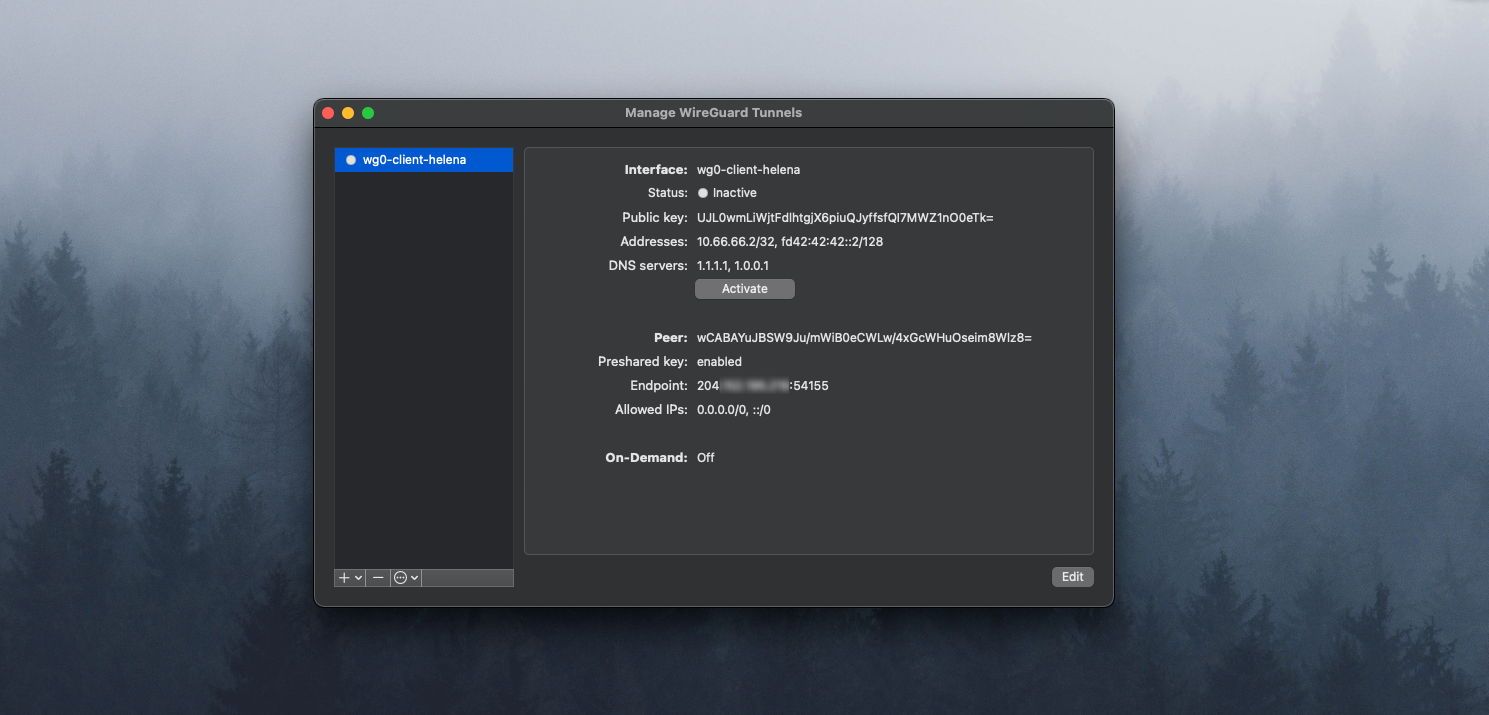The width and height of the screenshot is (1489, 715).
Task: Close the Manage WireGuard Tunnels window
Action: click(328, 113)
